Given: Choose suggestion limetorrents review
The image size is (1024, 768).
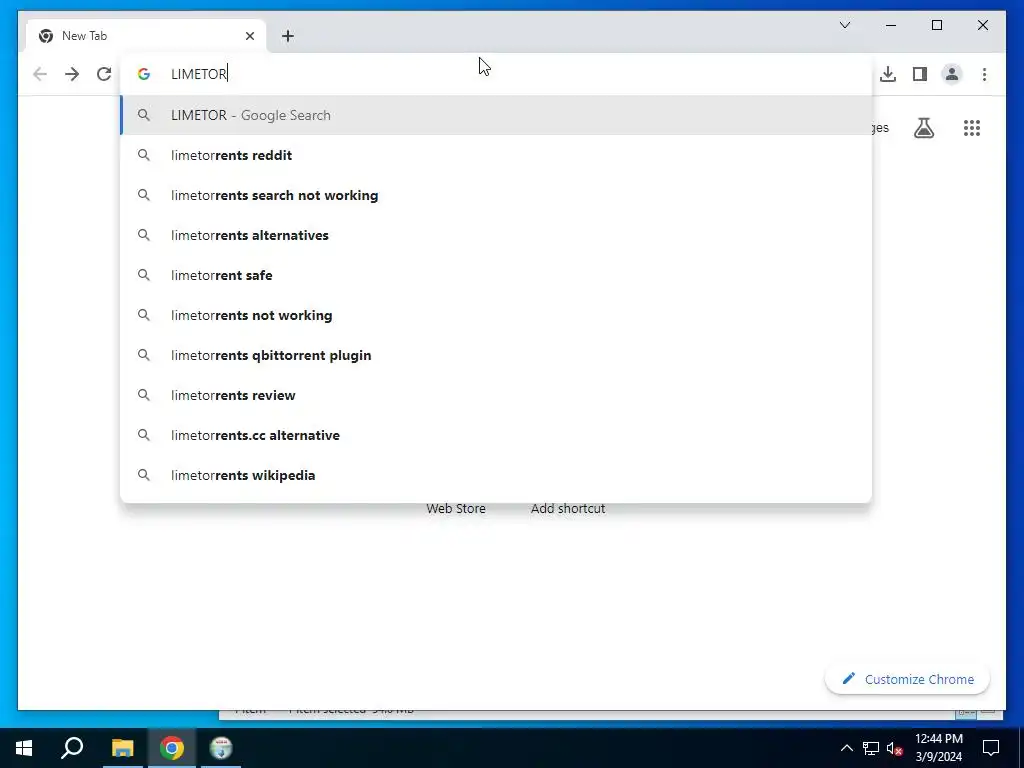Looking at the screenshot, I should pyautogui.click(x=496, y=395).
